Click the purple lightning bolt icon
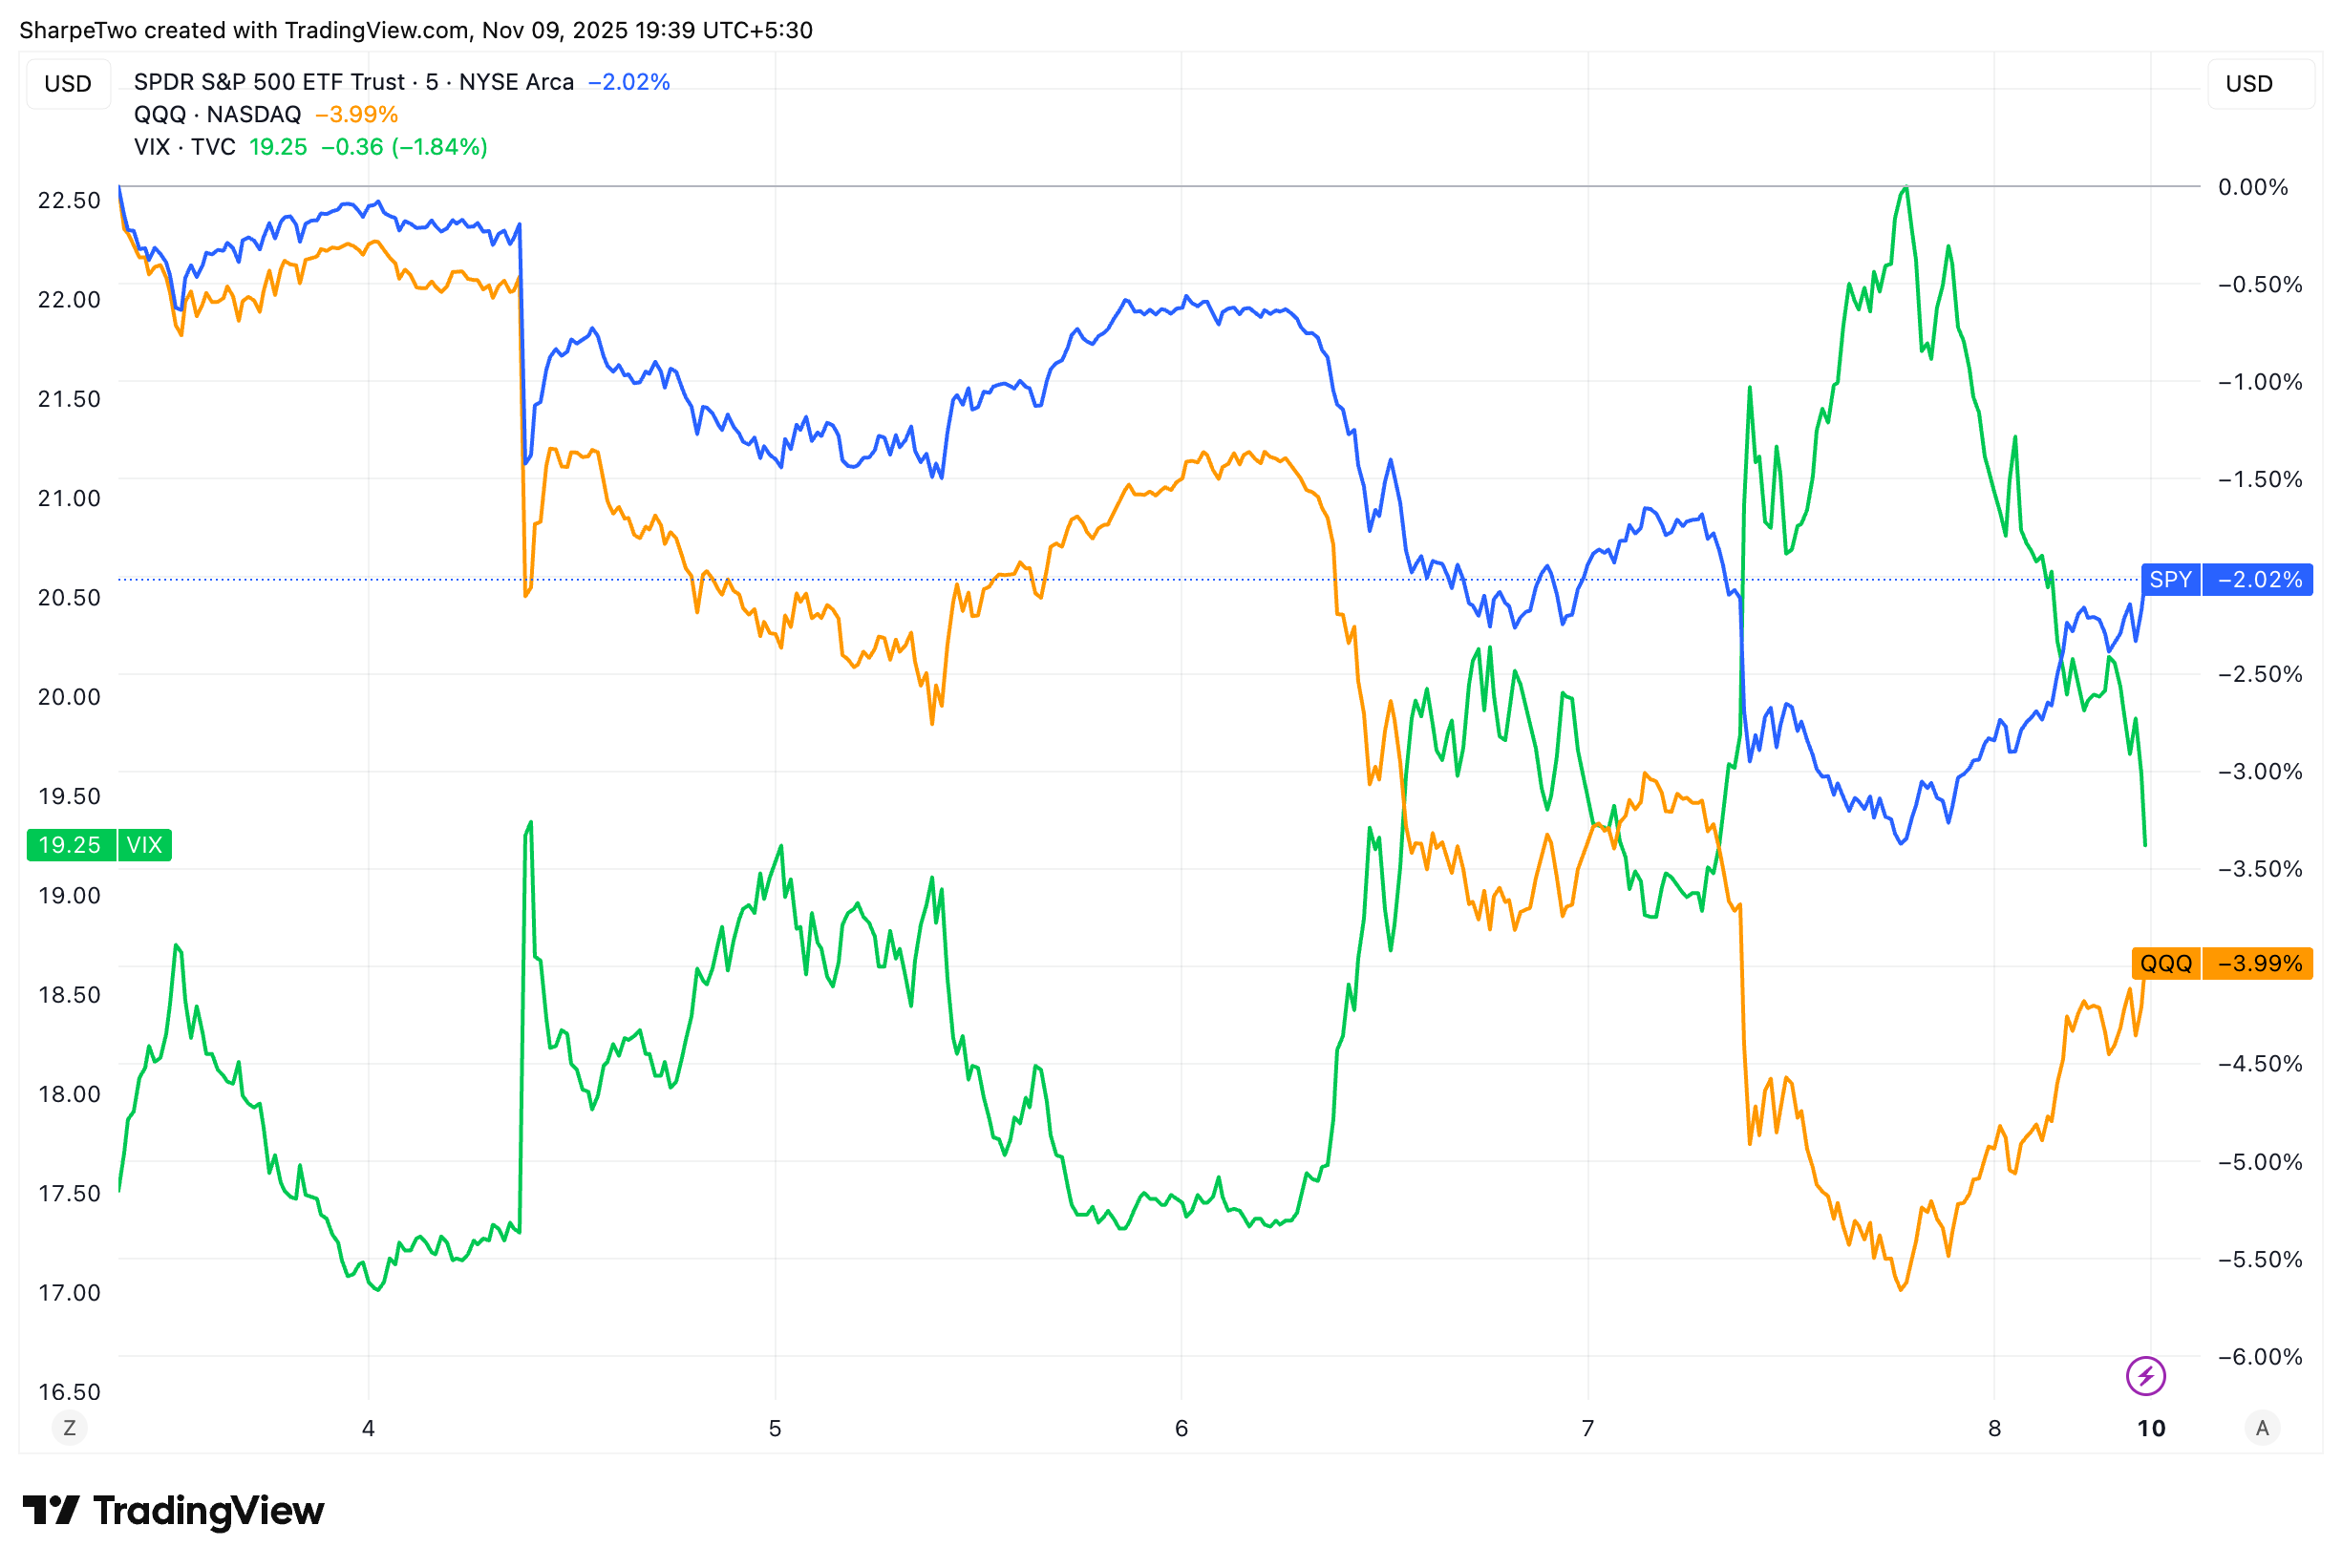 [2145, 1376]
